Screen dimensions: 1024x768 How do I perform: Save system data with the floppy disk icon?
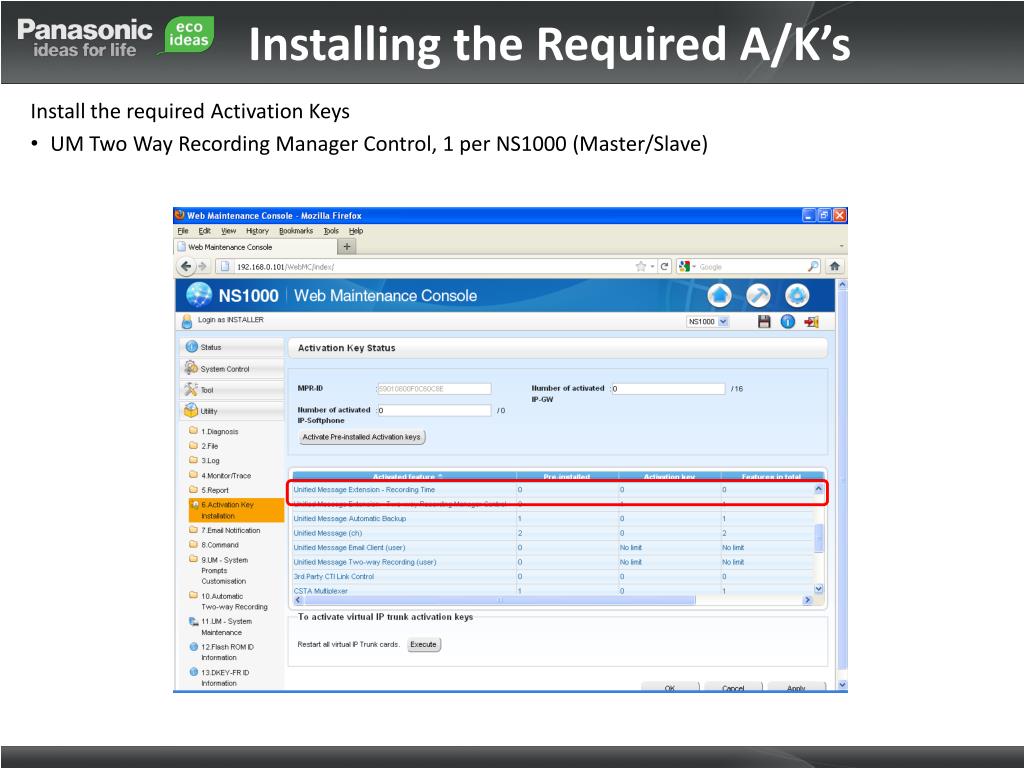click(x=764, y=321)
